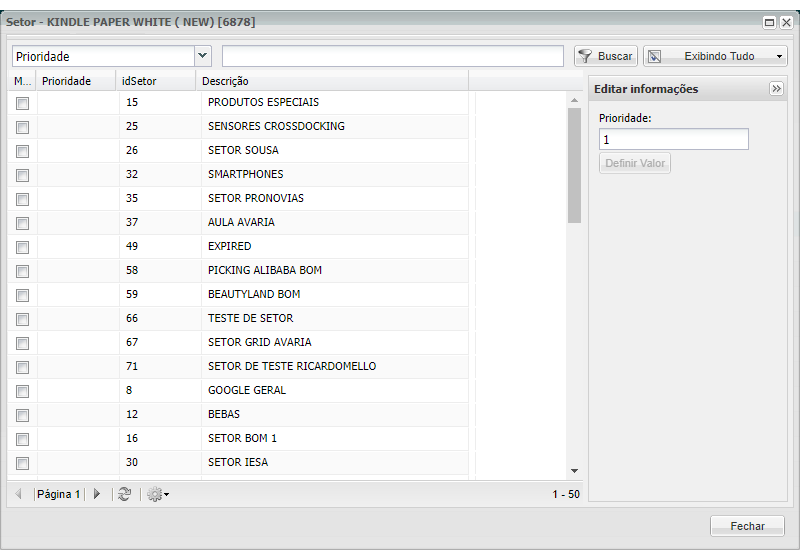Image resolution: width=810 pixels, height=560 pixels.
Task: Check the TESTE DE SETOR row checkbox
Action: [x=22, y=319]
